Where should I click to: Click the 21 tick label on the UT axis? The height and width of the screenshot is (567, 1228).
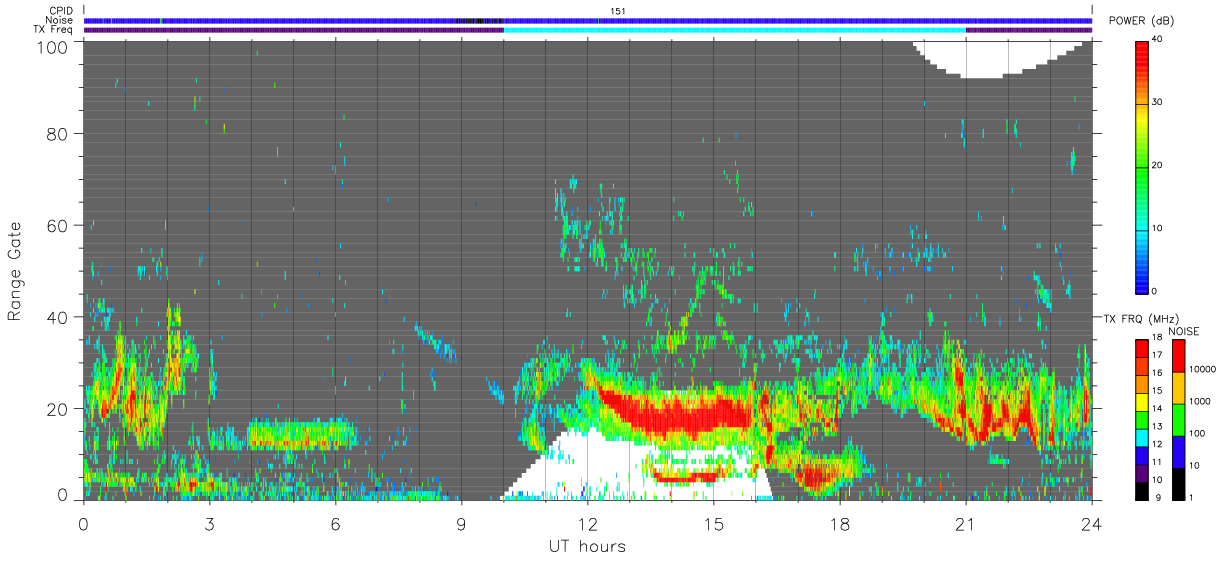(x=966, y=523)
